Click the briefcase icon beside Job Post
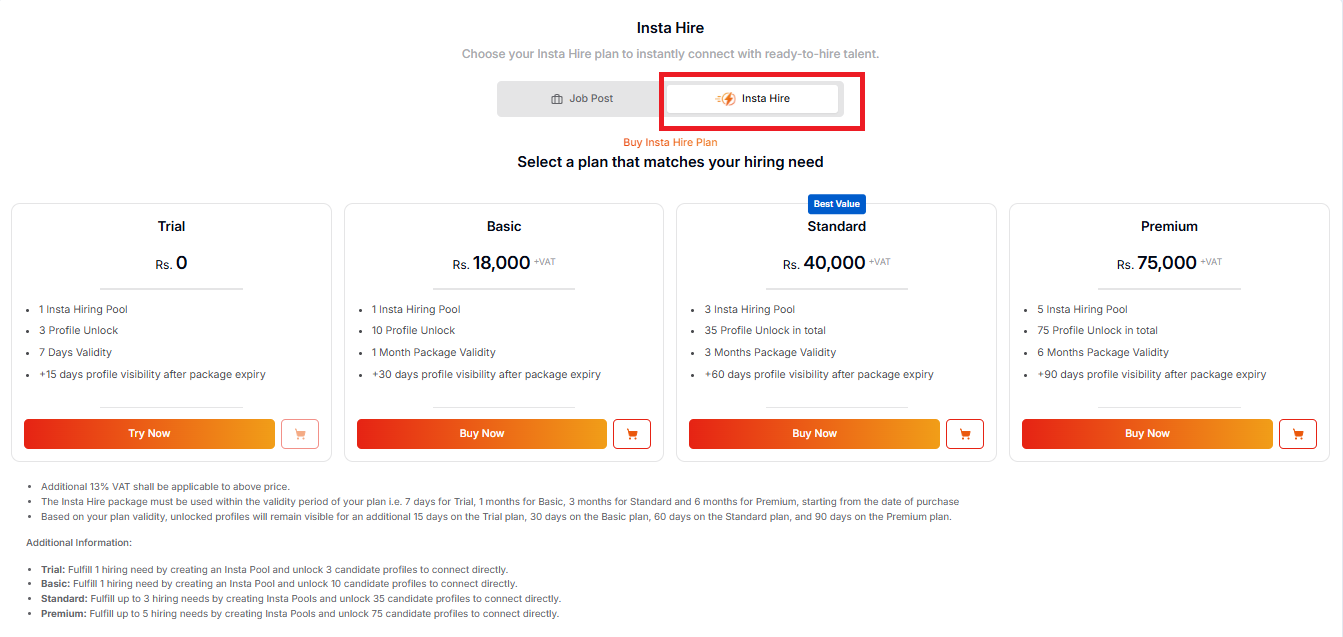1343x637 pixels. 557,99
